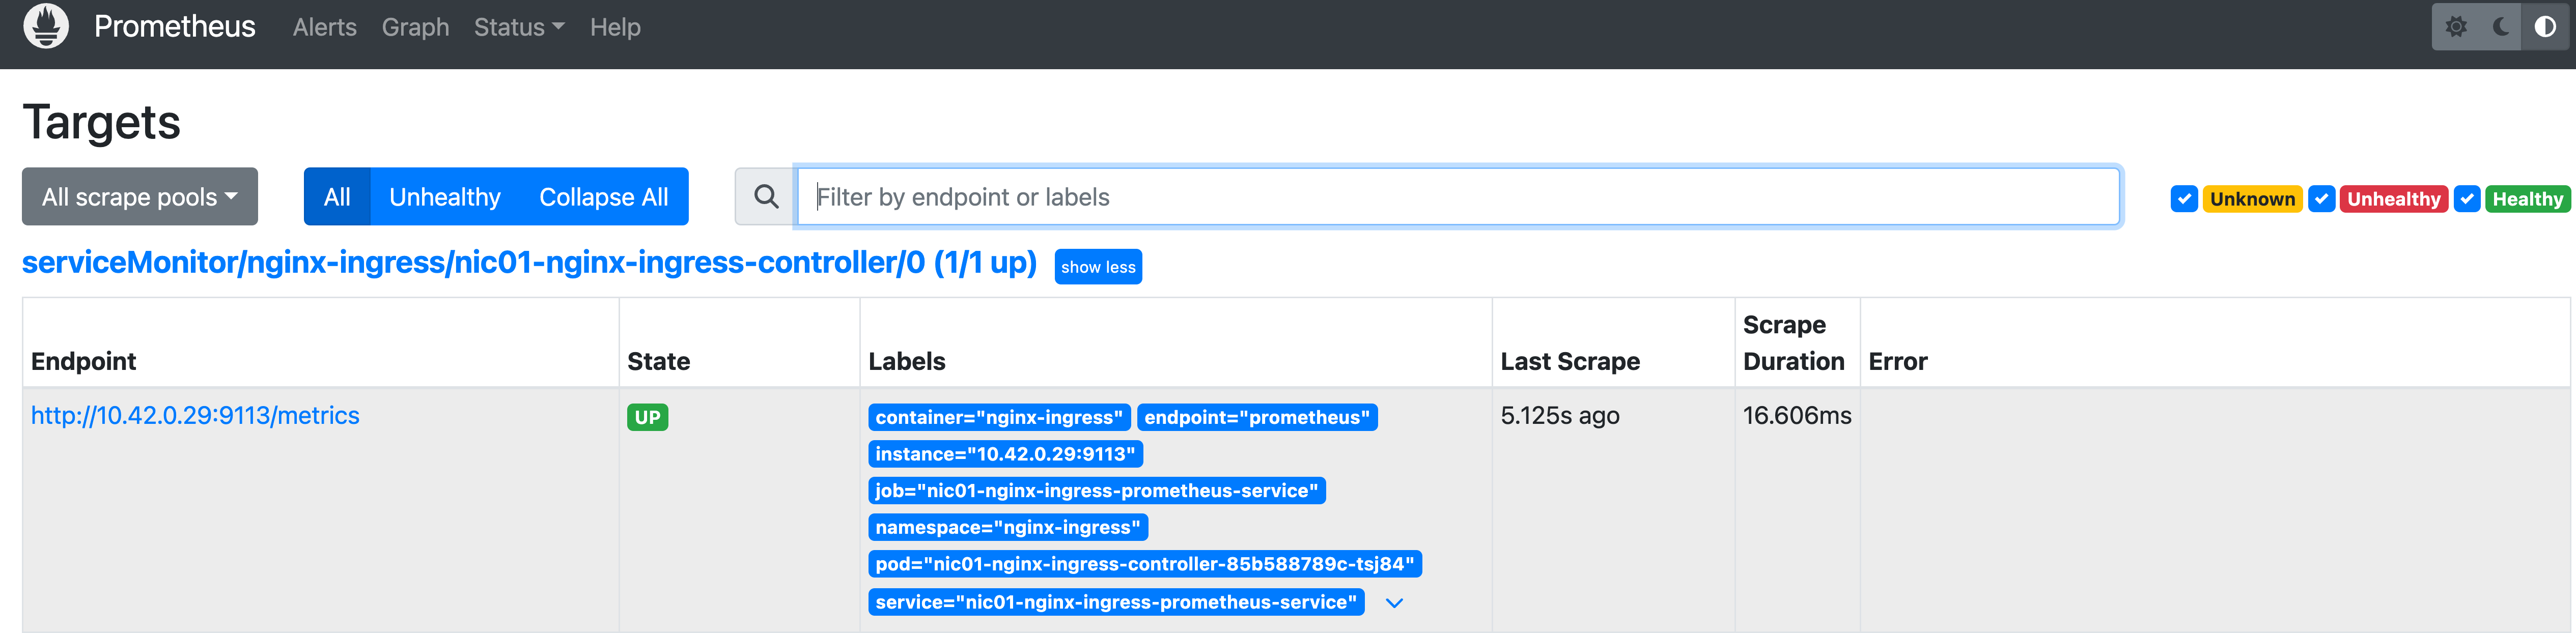Switch to the dark theme moon icon

click(2500, 27)
